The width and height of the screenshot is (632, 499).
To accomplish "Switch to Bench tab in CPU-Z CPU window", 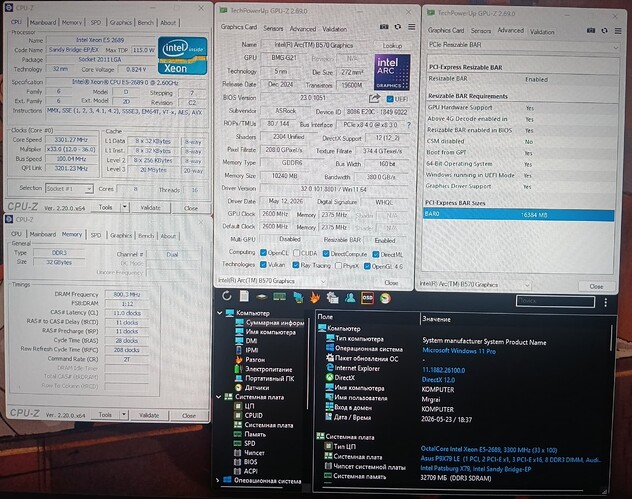I will tap(146, 23).
